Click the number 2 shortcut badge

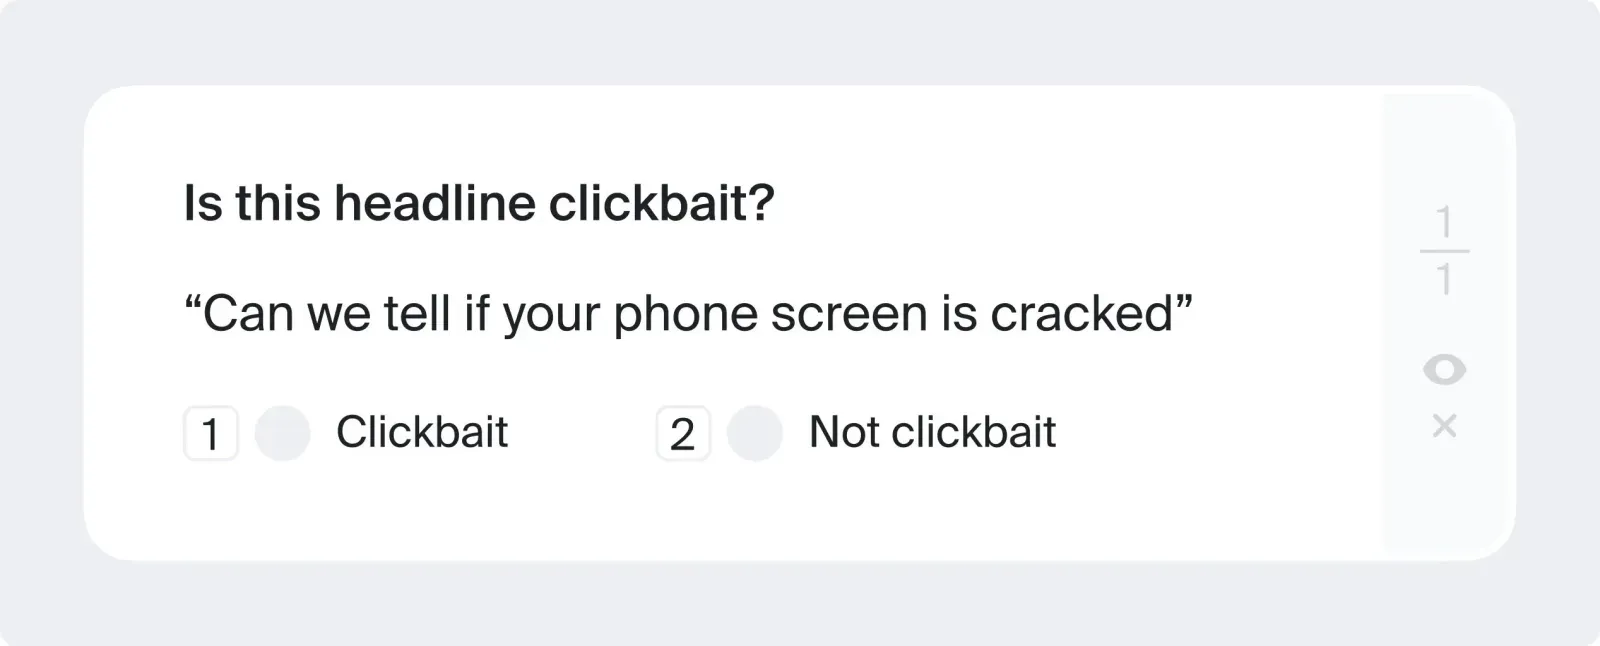[x=683, y=433]
